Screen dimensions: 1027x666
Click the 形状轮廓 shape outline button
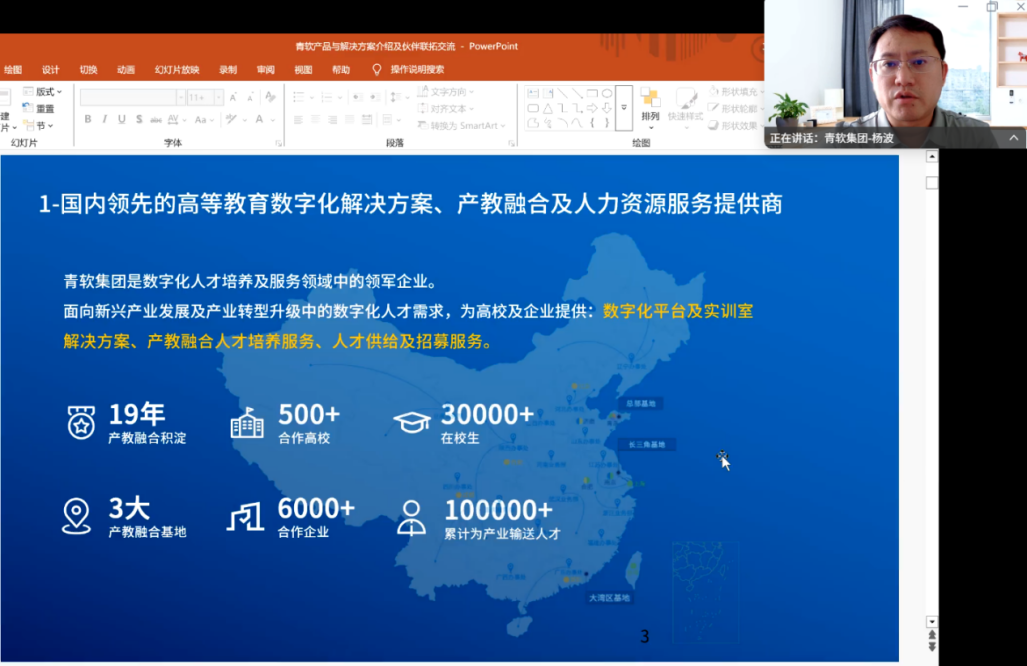click(x=735, y=109)
